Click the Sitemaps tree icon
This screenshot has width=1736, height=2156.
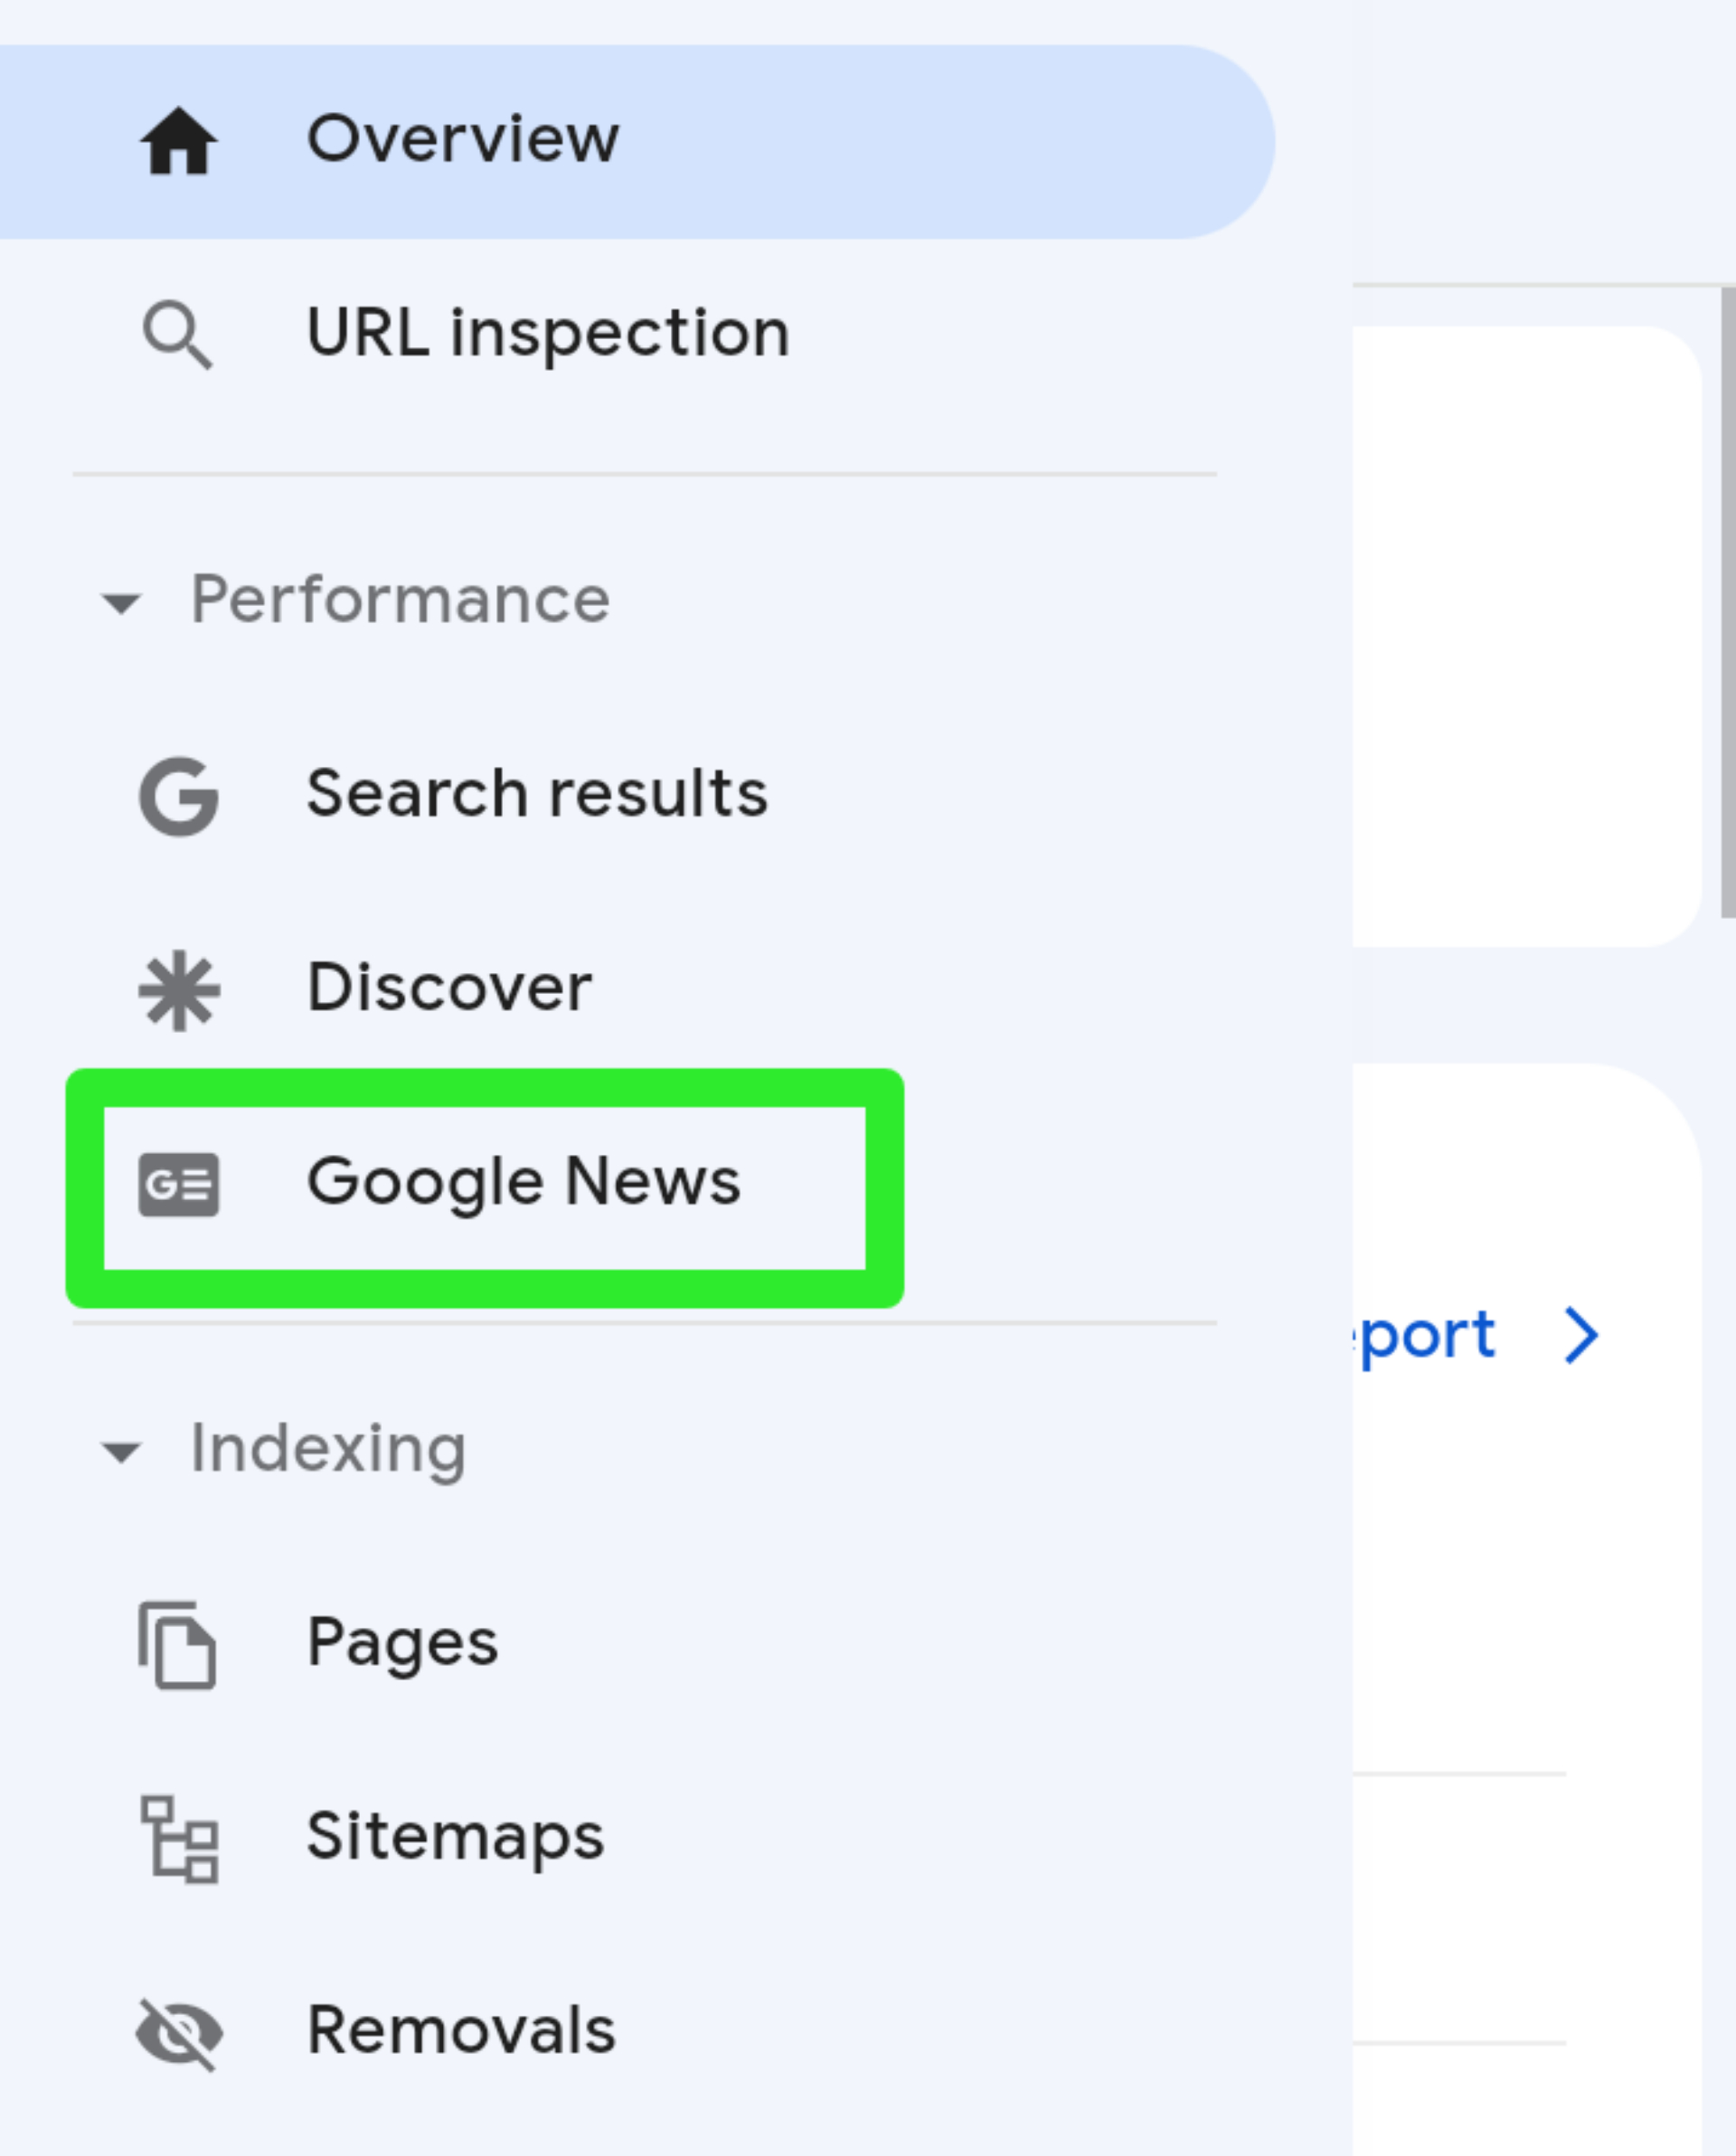tap(180, 1839)
